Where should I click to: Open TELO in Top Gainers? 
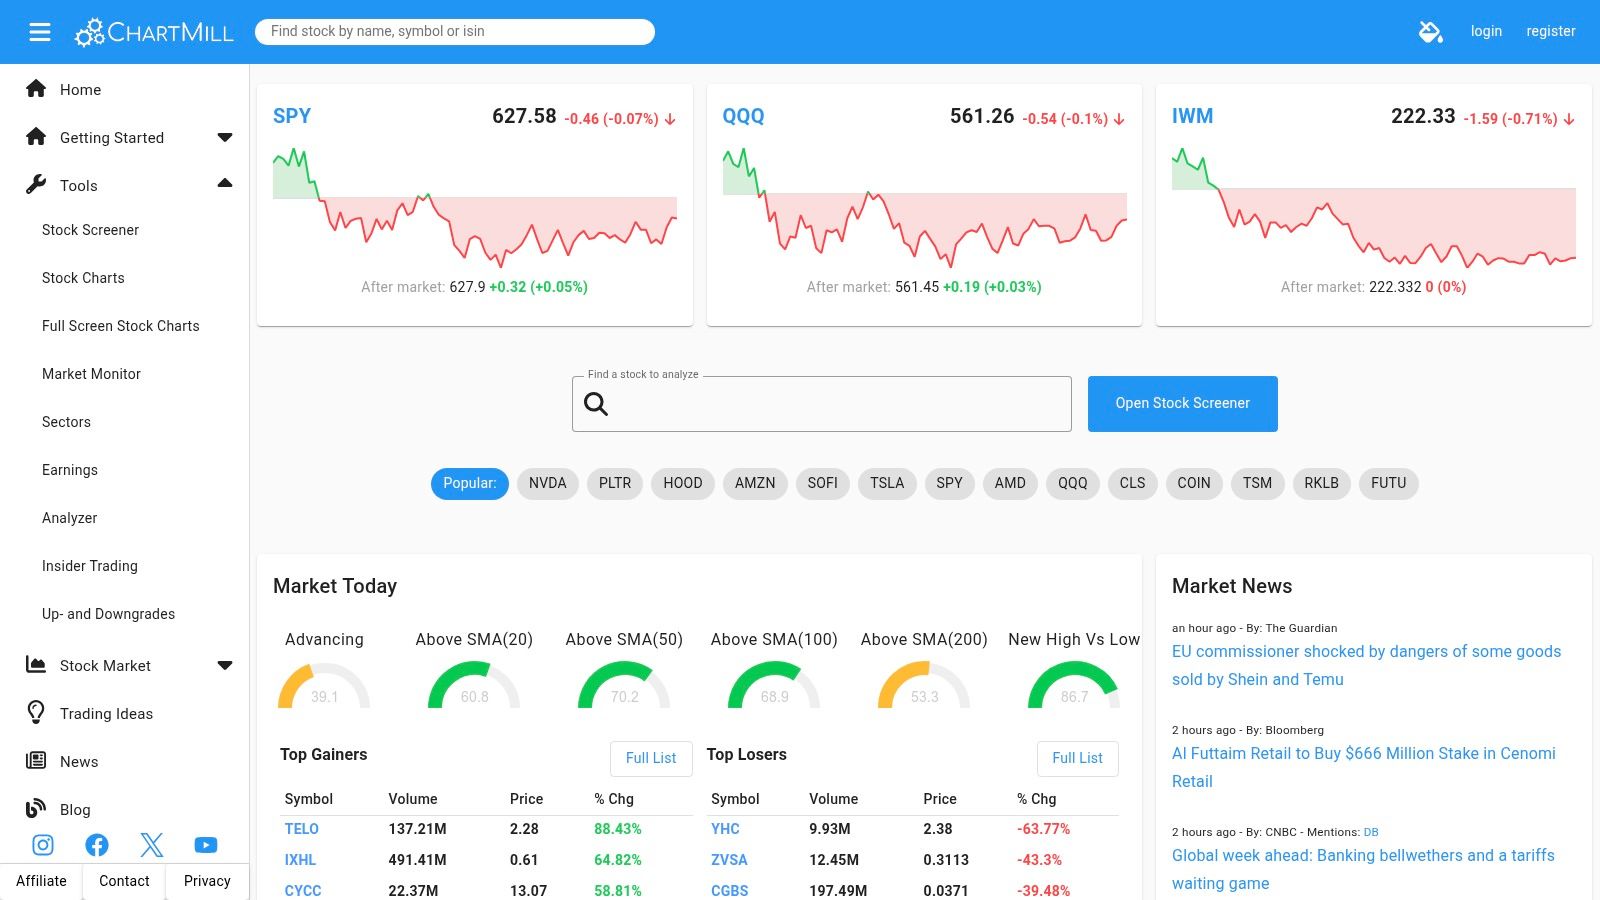click(301, 829)
